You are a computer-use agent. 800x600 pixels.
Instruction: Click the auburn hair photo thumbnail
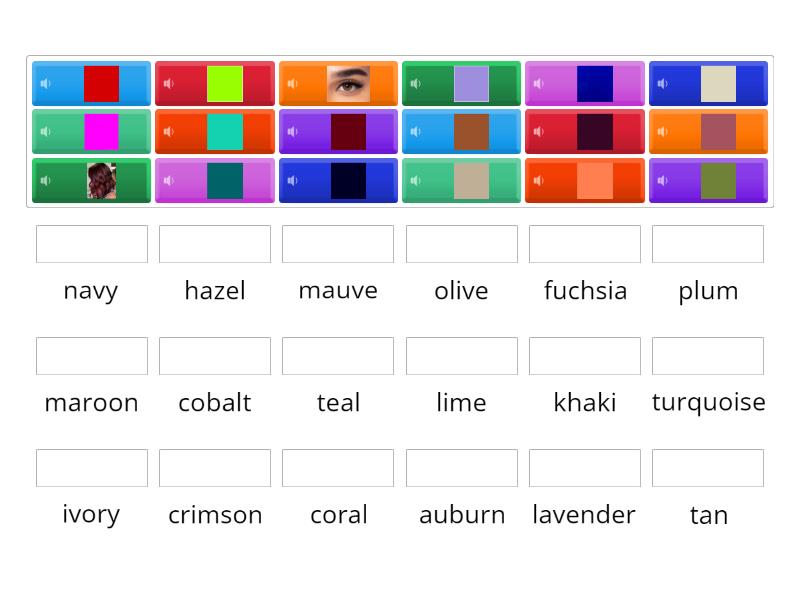click(x=101, y=180)
